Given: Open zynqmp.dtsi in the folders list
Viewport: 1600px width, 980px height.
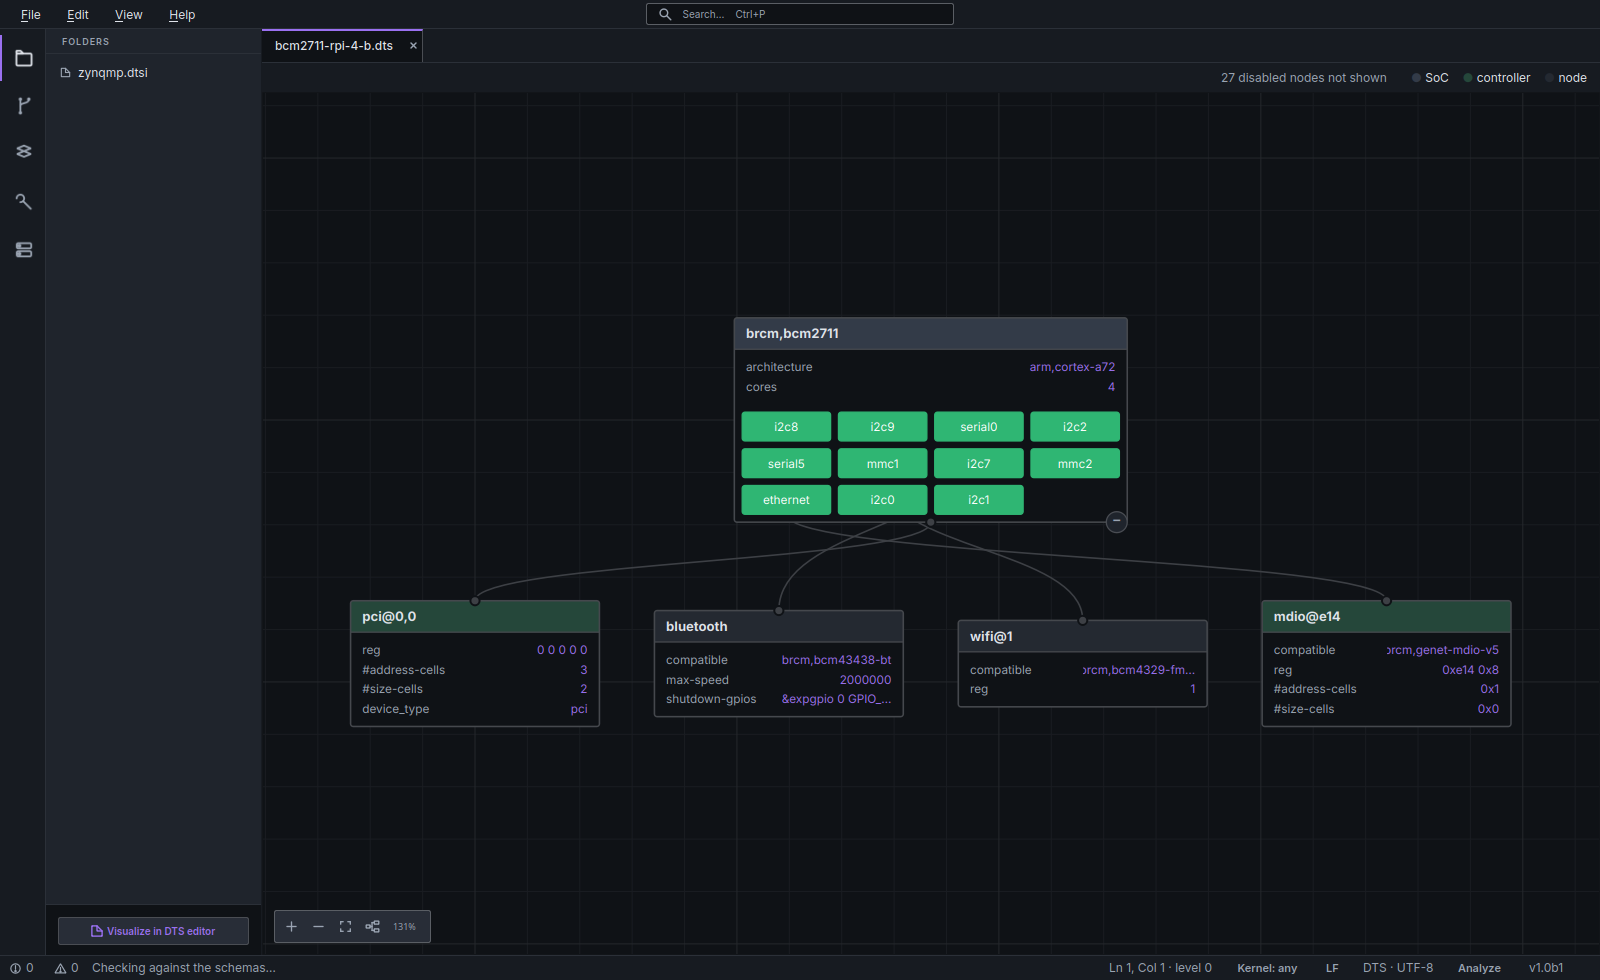Looking at the screenshot, I should (112, 73).
